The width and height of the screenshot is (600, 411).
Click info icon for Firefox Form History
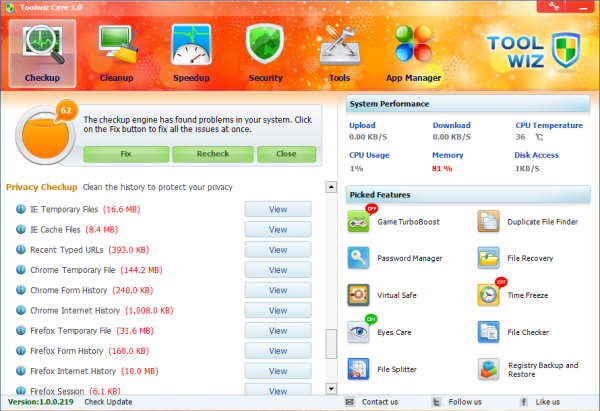click(21, 351)
